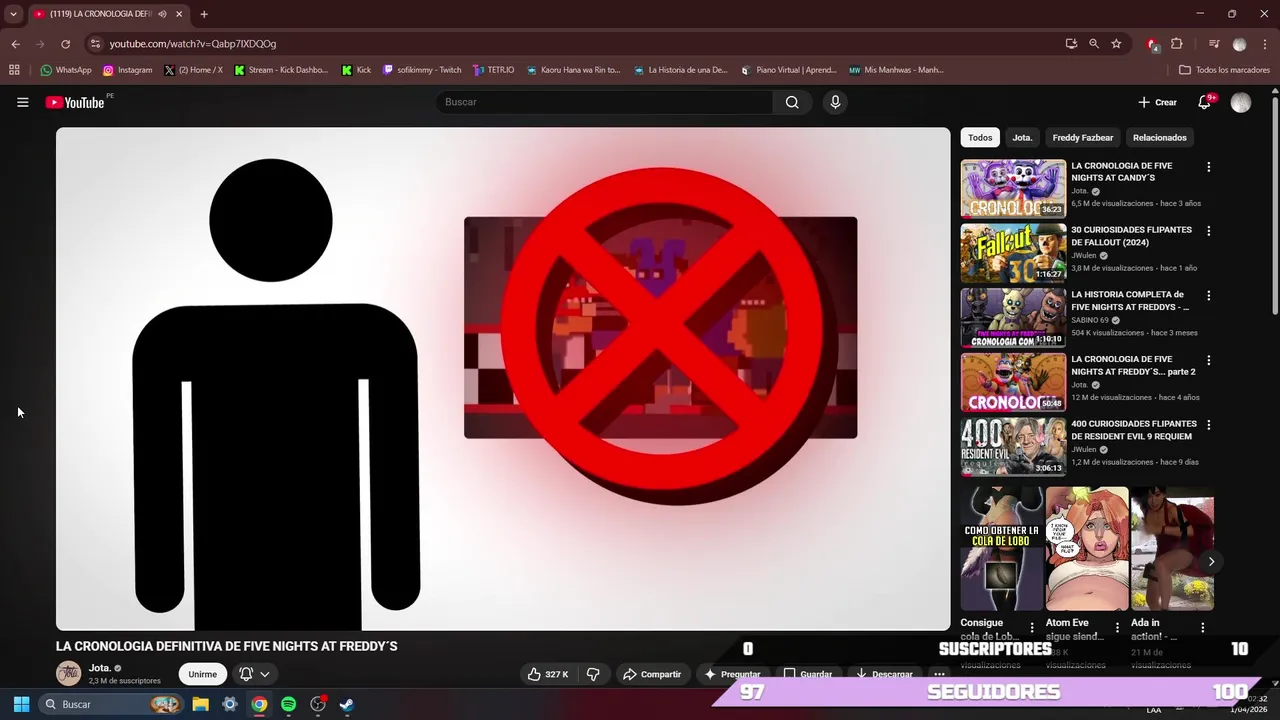The image size is (1280, 720).
Task: Select the Relacionados filter chip
Action: pos(1160,137)
